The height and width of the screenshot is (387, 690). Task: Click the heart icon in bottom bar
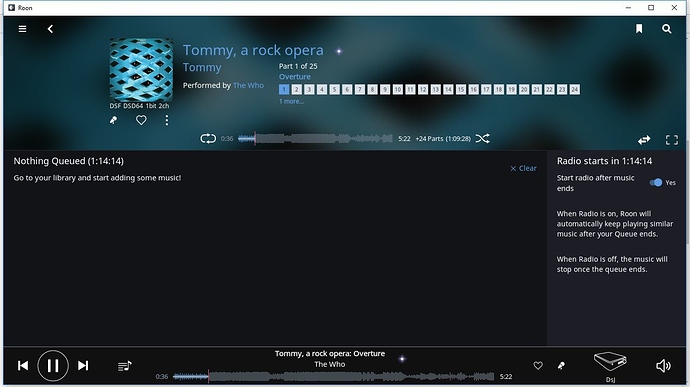(538, 365)
